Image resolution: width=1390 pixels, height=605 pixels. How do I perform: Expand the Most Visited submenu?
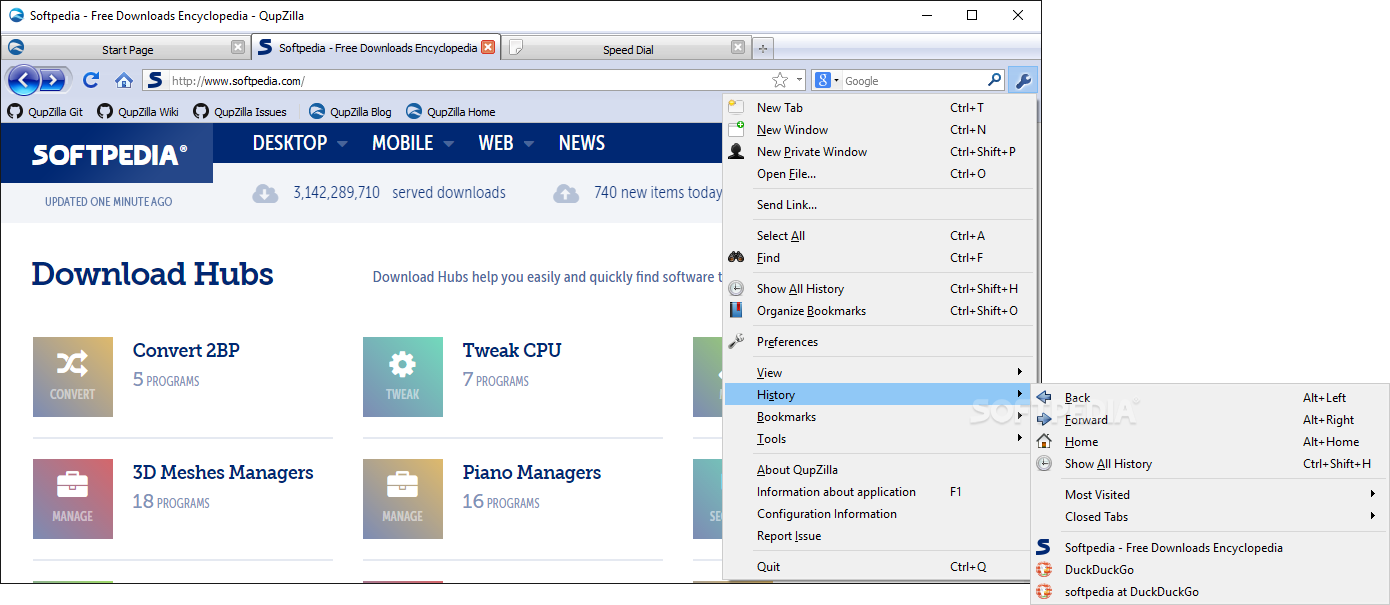(x=1209, y=495)
